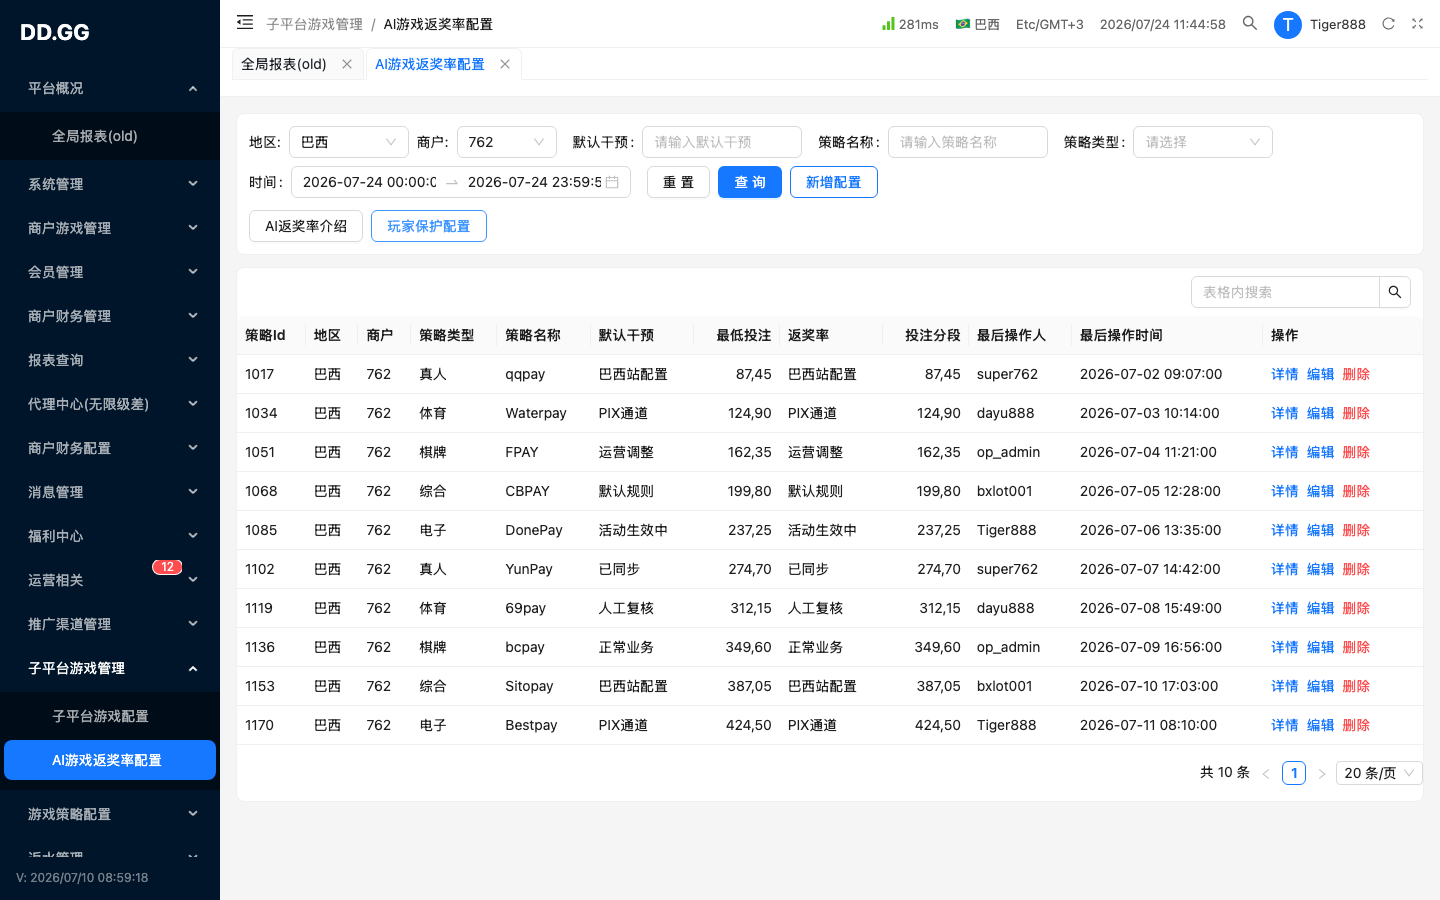Click 删除 for strategy 1017
The width and height of the screenshot is (1440, 900).
pyautogui.click(x=1356, y=374)
